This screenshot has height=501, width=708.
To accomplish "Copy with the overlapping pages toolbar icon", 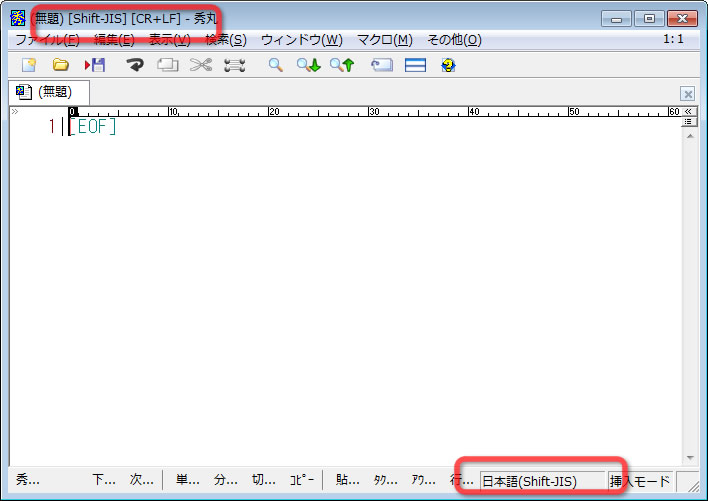I will (168, 65).
